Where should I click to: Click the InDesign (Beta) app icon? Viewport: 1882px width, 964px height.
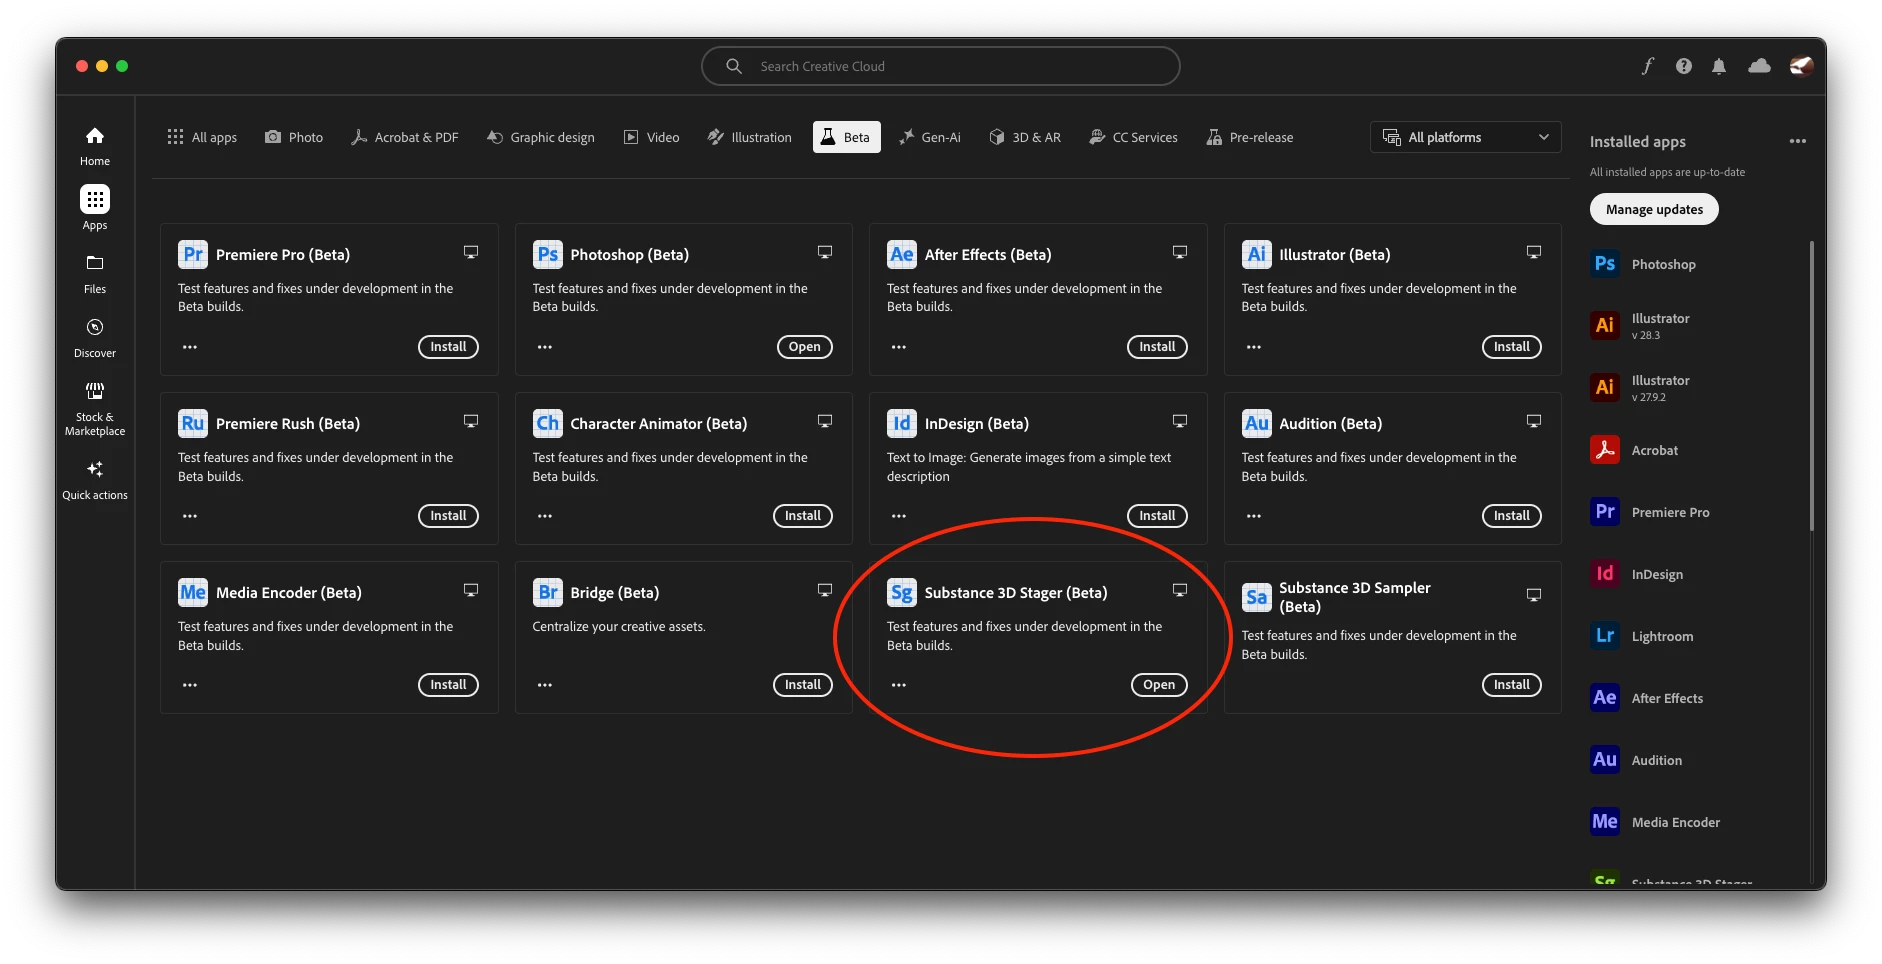902,423
